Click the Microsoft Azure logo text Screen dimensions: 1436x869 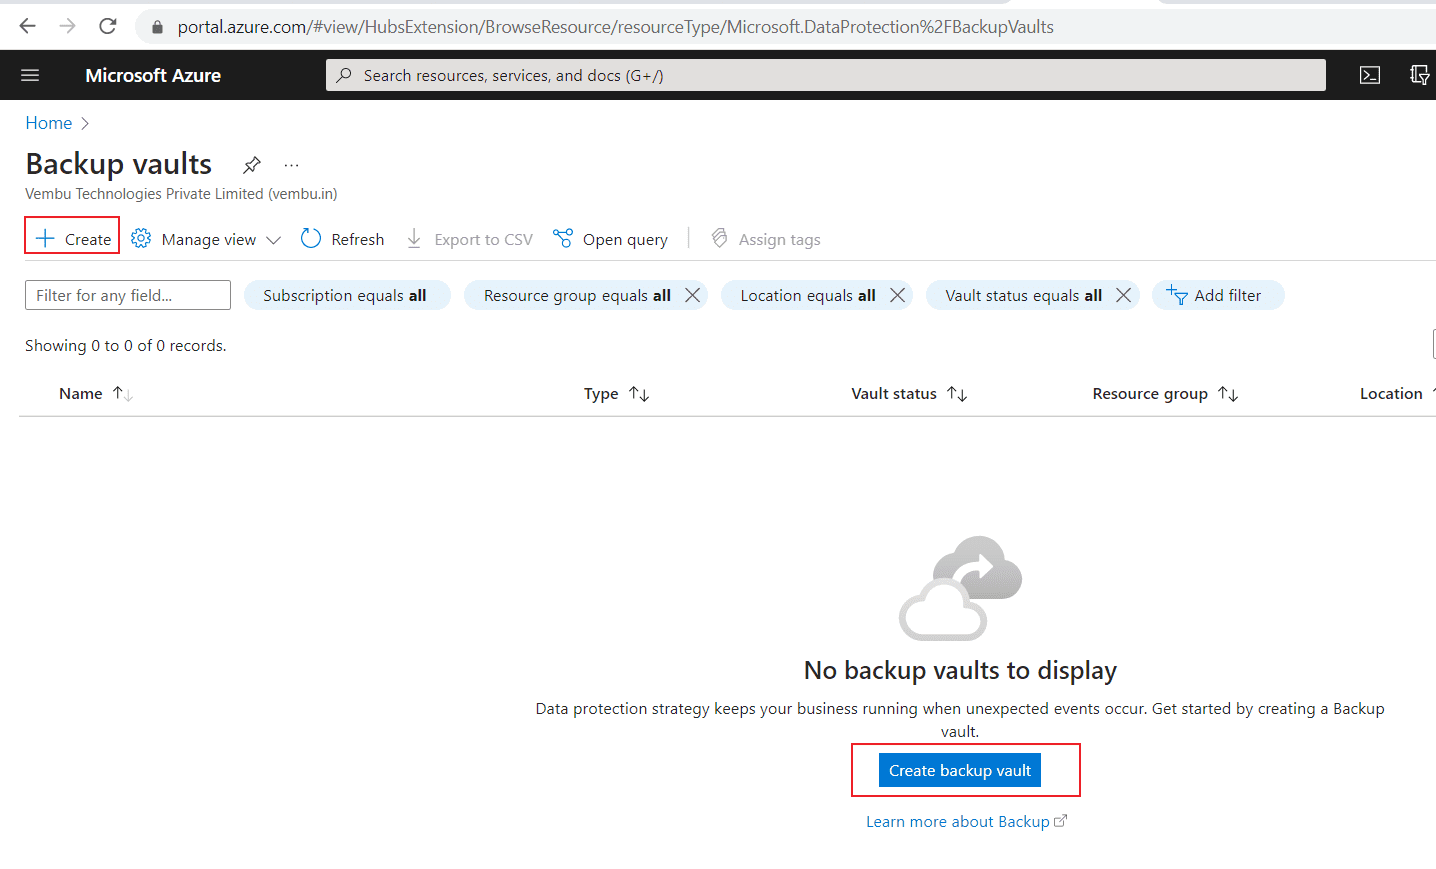[x=153, y=75]
